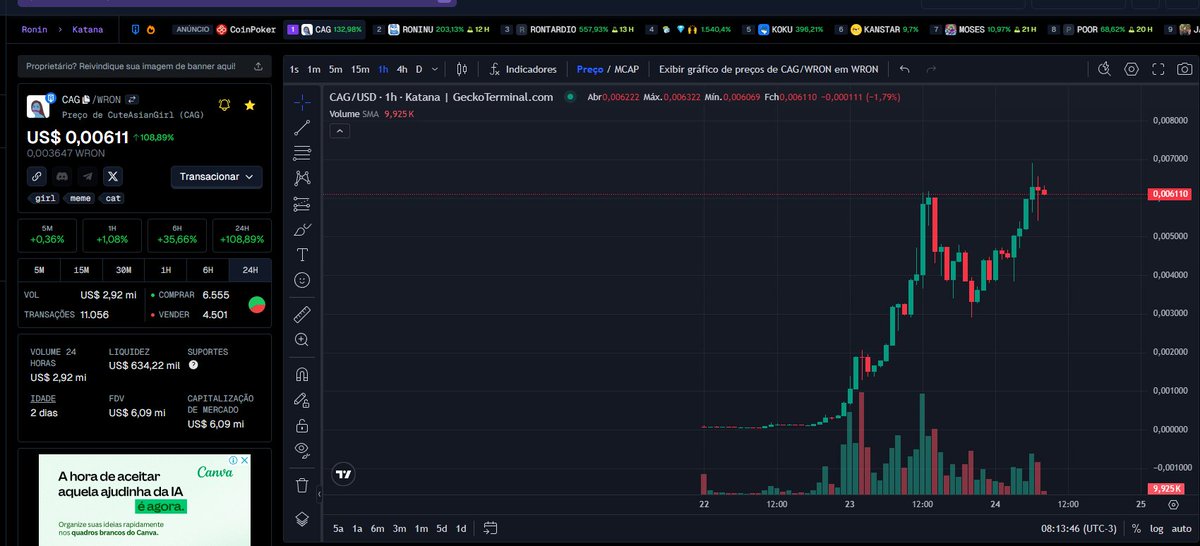Open the emoji icons tool

point(303,280)
